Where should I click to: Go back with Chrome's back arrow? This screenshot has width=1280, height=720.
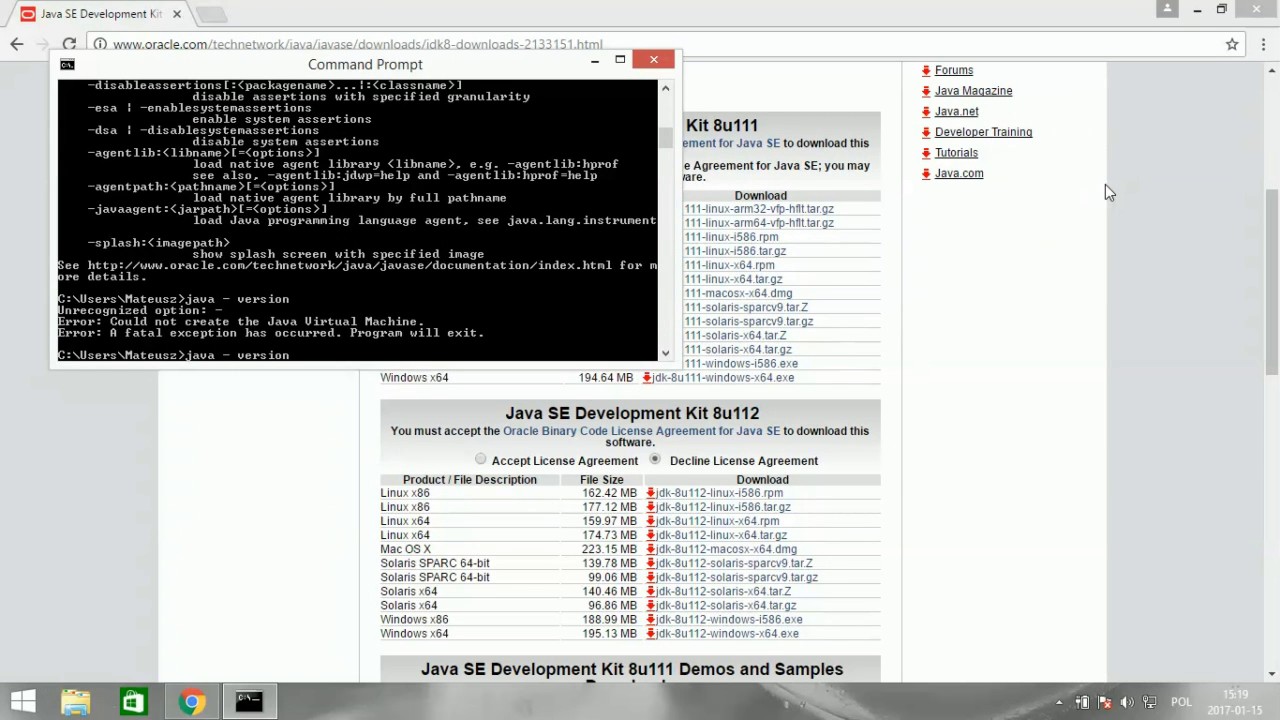point(16,44)
